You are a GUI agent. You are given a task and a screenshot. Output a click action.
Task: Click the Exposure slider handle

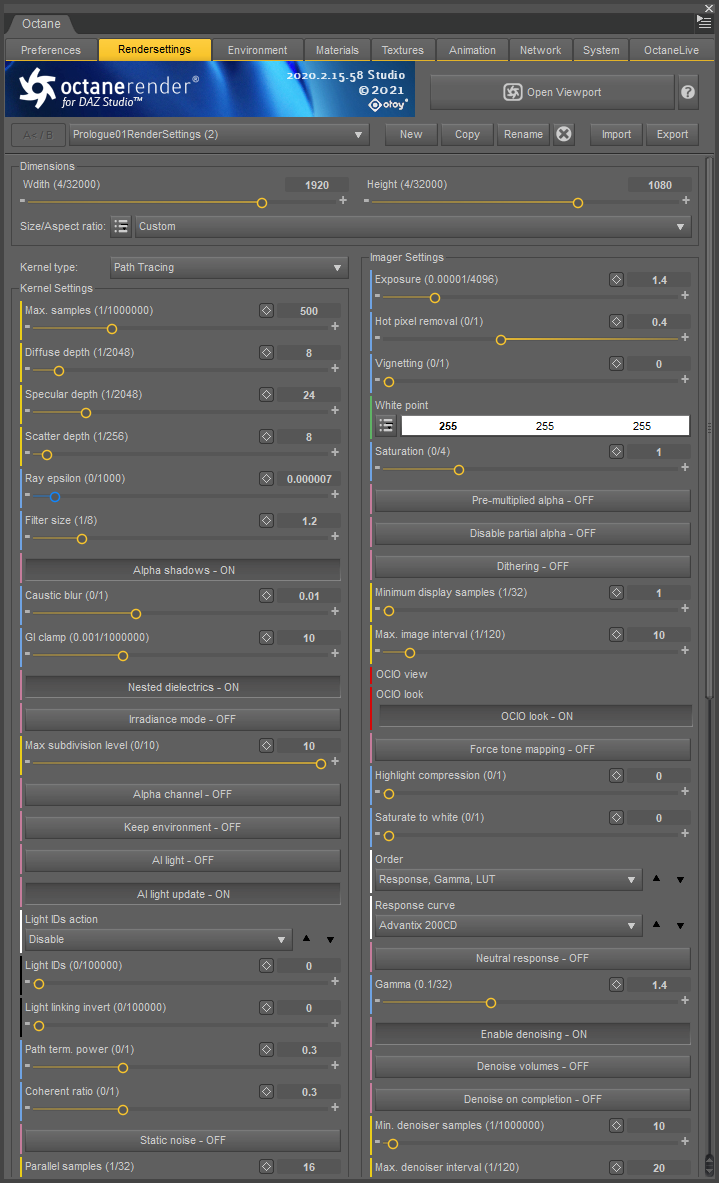click(x=435, y=298)
